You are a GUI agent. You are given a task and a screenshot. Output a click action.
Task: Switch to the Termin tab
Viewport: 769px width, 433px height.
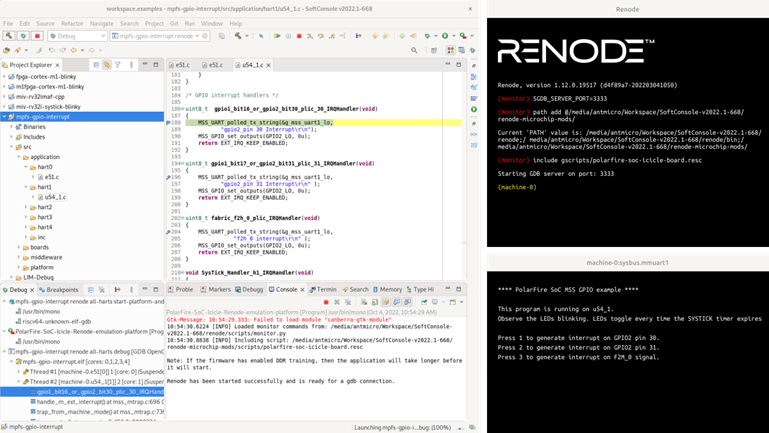point(323,290)
